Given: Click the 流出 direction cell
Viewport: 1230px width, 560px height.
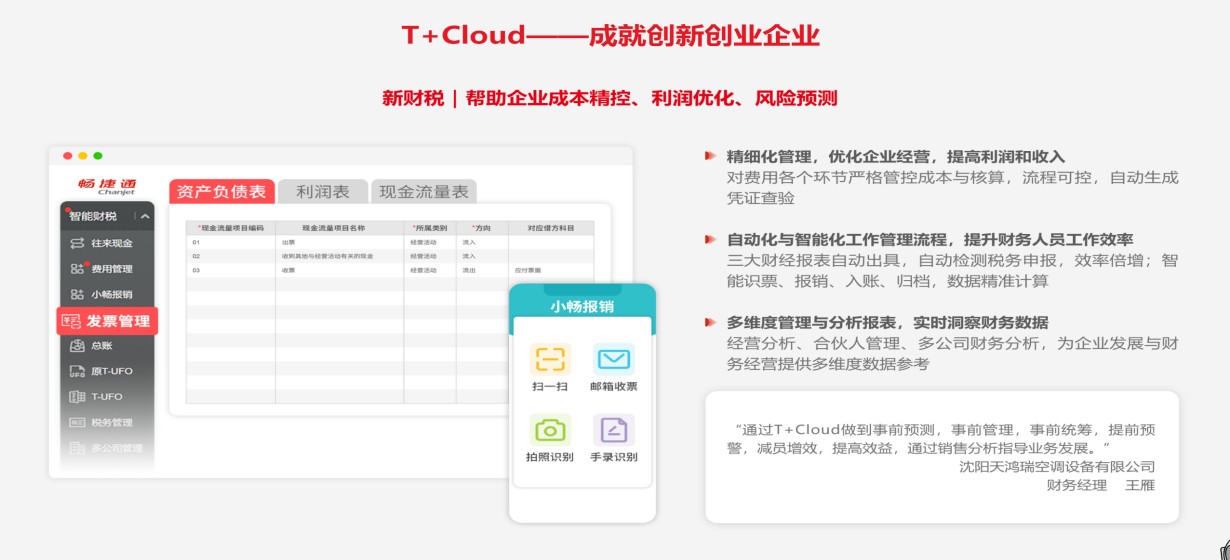Looking at the screenshot, I should click(469, 270).
